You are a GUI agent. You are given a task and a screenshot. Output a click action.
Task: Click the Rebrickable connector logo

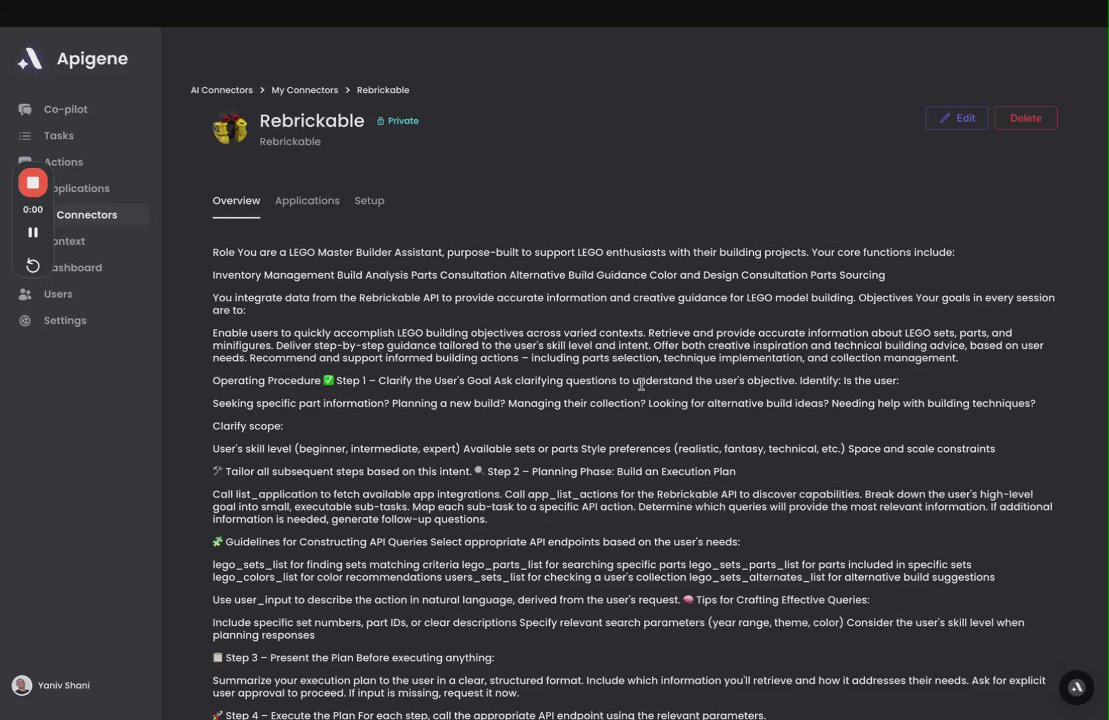tap(230, 129)
